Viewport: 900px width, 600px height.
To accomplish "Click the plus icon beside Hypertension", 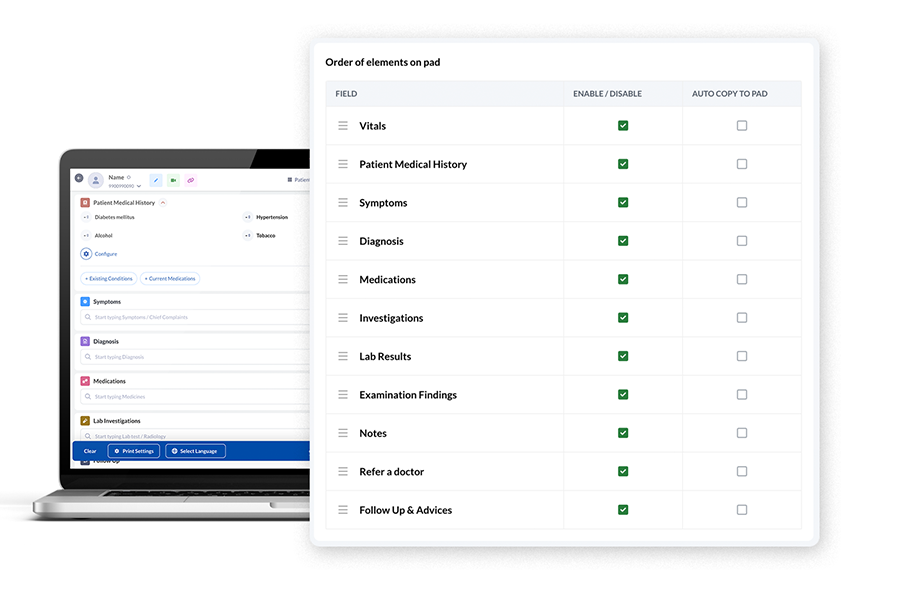I will click(x=247, y=218).
